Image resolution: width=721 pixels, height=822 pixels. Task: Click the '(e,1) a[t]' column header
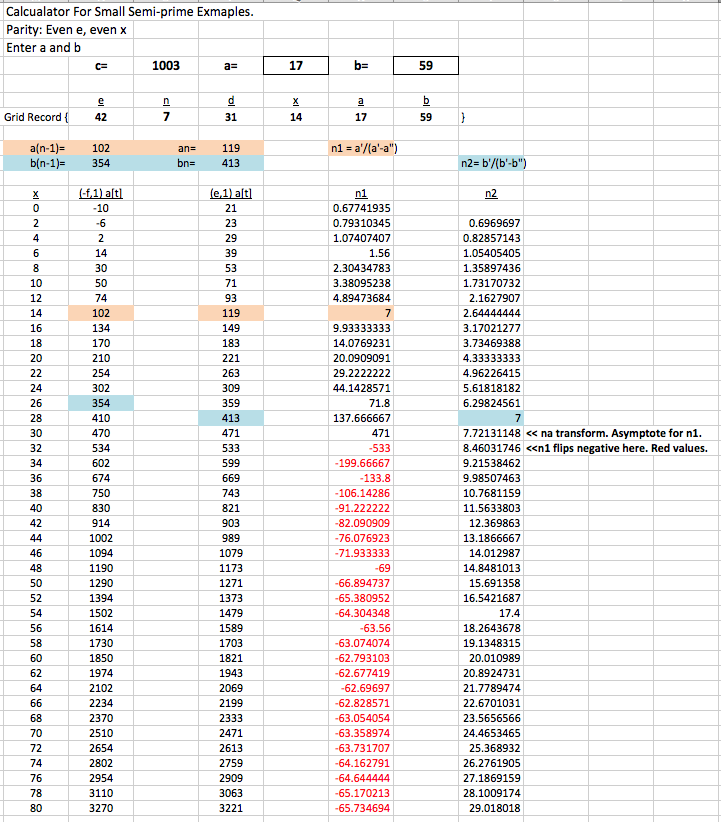click(x=231, y=193)
